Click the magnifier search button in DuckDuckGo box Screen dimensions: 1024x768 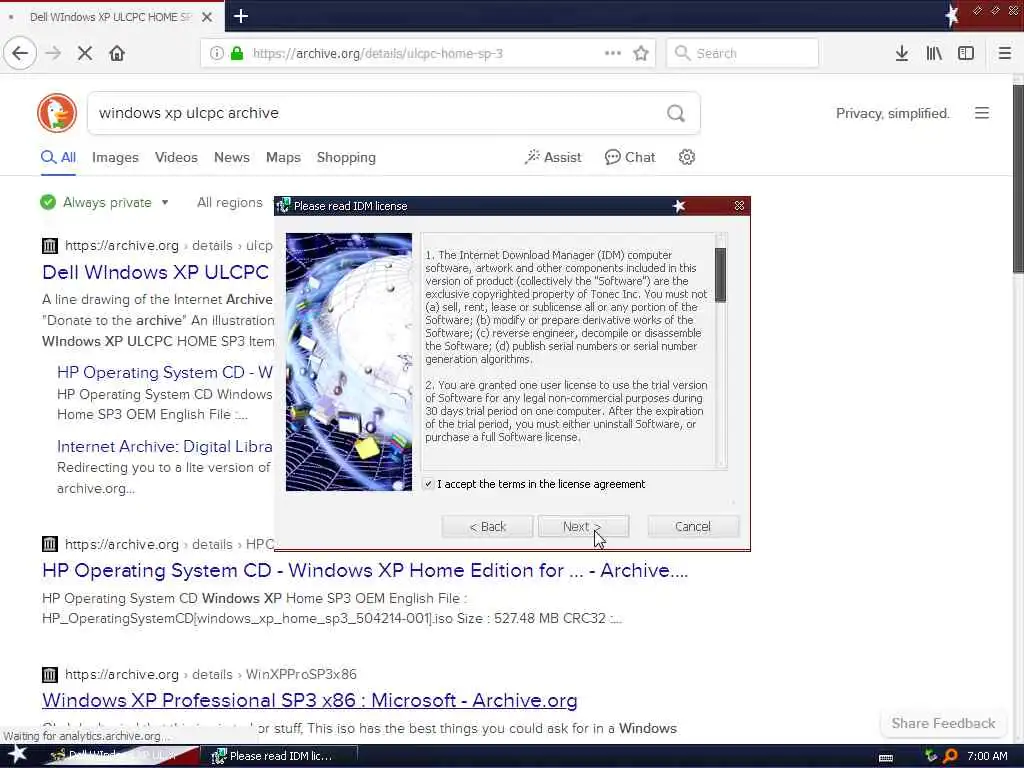click(676, 113)
